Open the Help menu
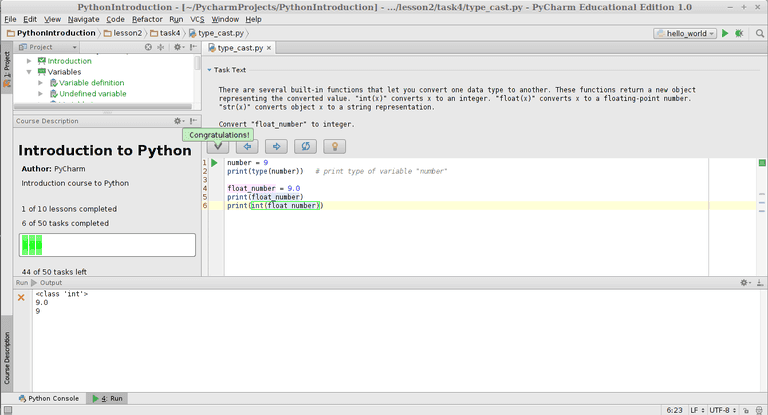This screenshot has width=768, height=415. pyautogui.click(x=253, y=19)
